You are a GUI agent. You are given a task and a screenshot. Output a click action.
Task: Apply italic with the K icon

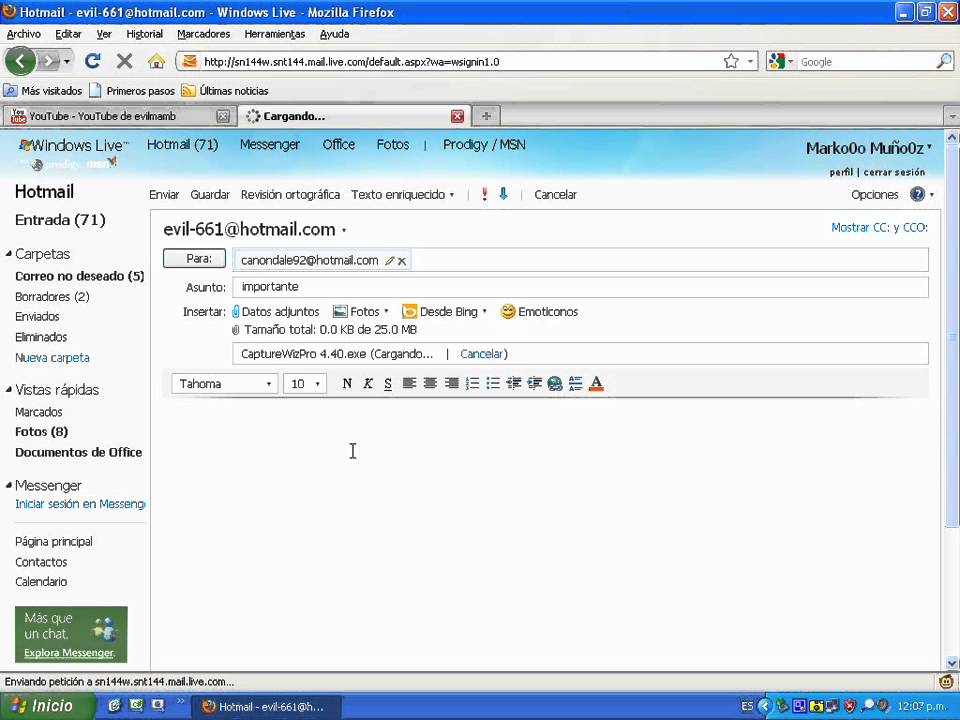pyautogui.click(x=367, y=383)
